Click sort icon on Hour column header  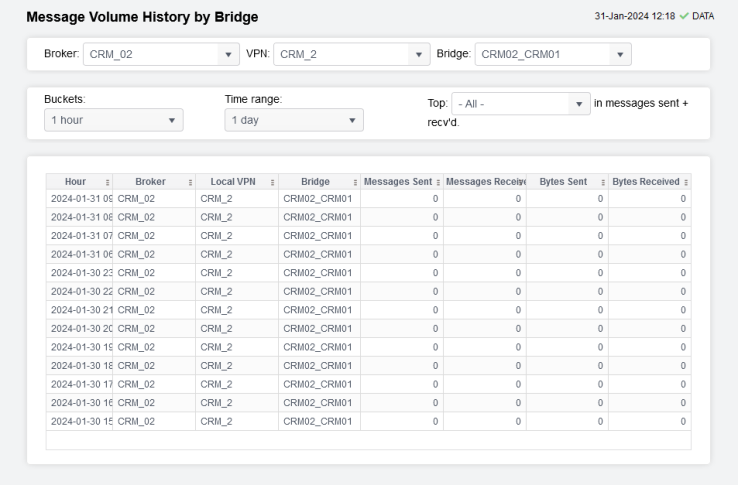[106, 182]
